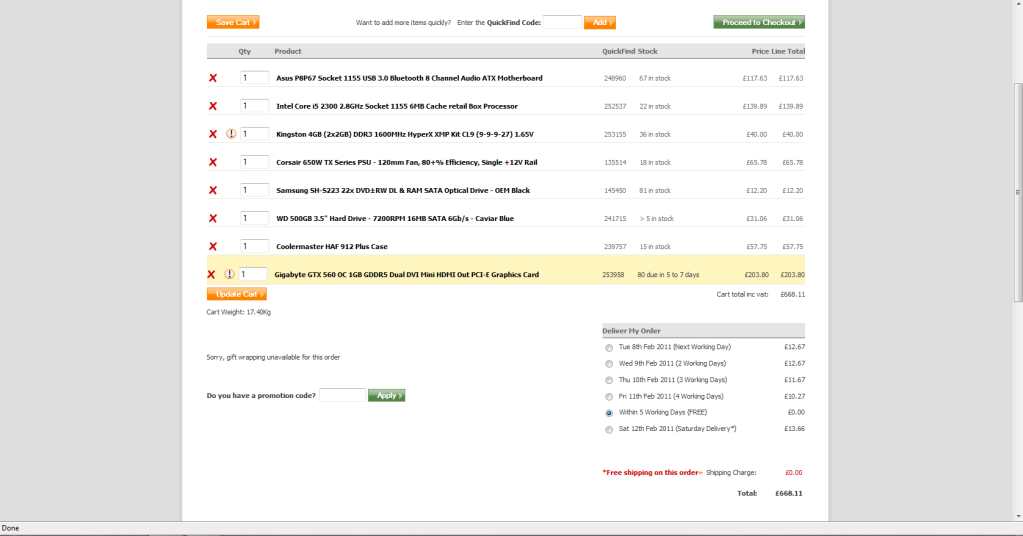Click the promotion code input field
Image resolution: width=1023 pixels, height=536 pixels.
(x=342, y=395)
